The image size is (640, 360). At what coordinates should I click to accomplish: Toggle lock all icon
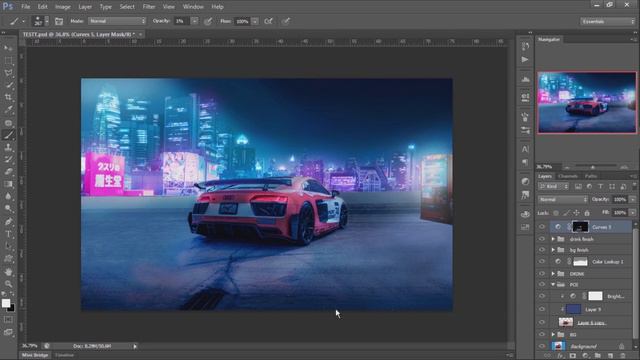pyautogui.click(x=587, y=213)
